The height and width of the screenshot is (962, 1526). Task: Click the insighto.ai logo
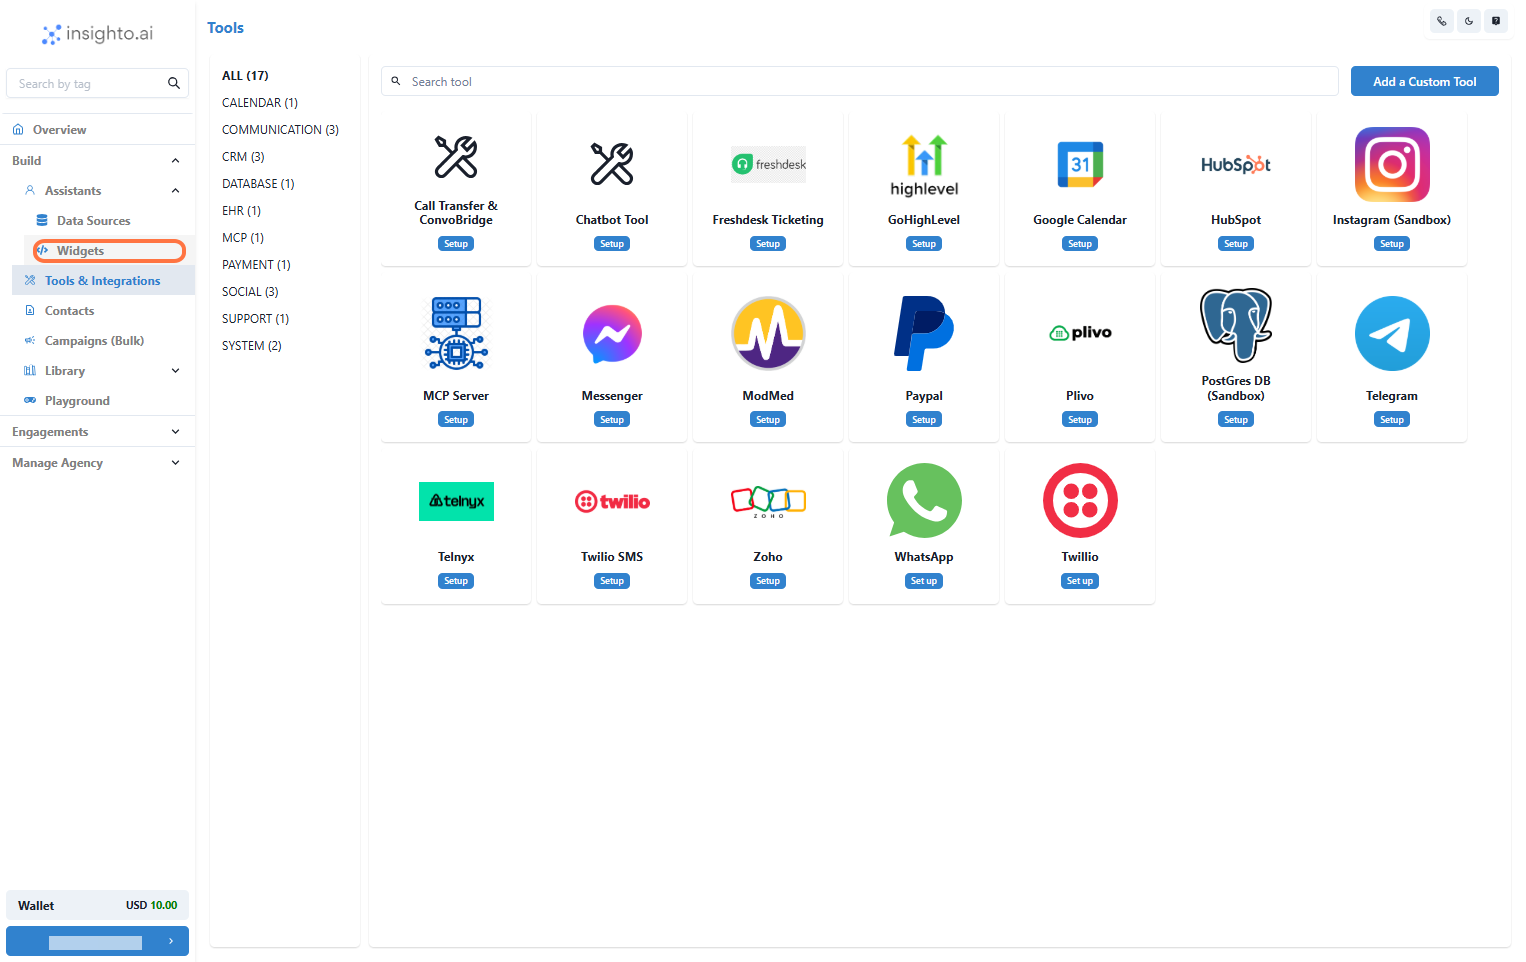[x=97, y=34]
